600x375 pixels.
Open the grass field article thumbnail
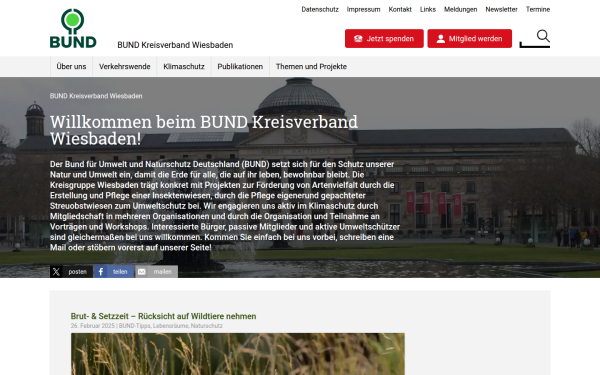click(x=238, y=354)
